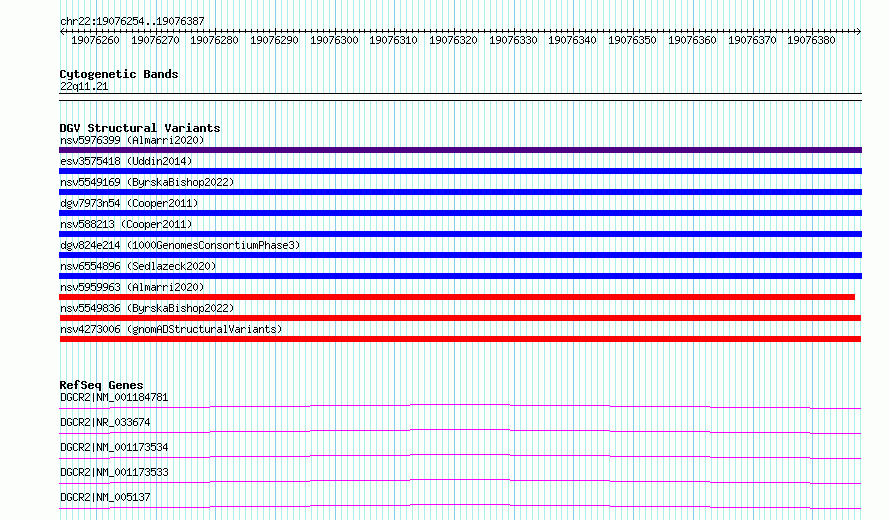Click ruler position 19076310

pyautogui.click(x=393, y=40)
